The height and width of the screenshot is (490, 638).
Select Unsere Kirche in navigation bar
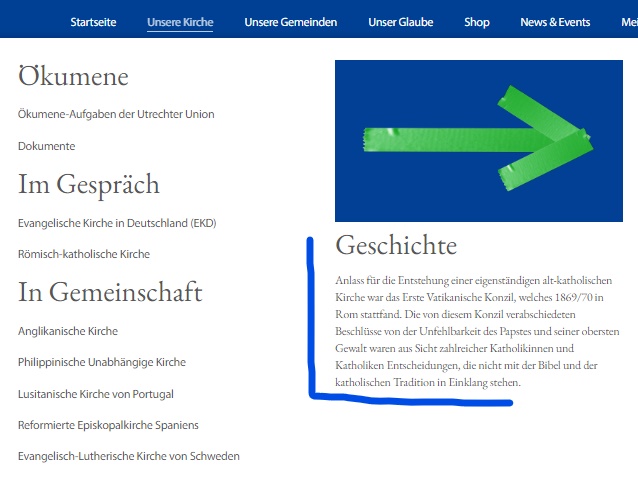click(180, 22)
